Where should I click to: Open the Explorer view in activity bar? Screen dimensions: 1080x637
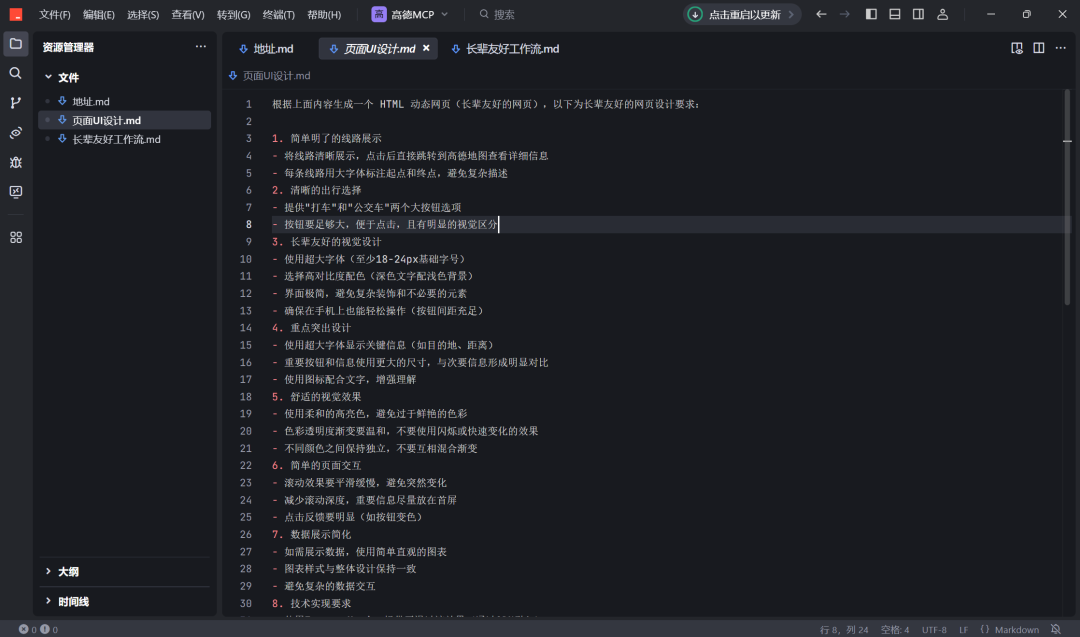(x=15, y=44)
